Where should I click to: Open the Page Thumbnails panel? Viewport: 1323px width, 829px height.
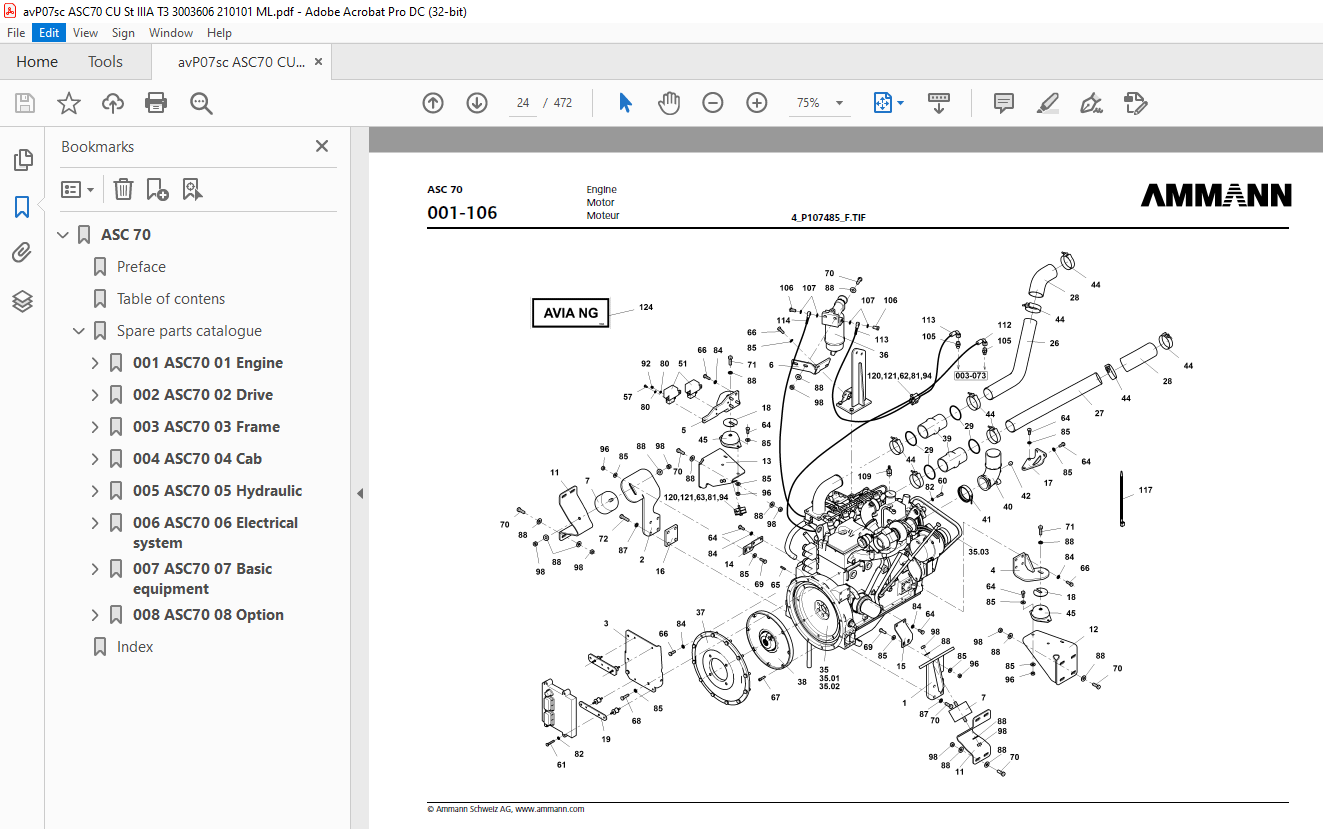click(x=22, y=160)
